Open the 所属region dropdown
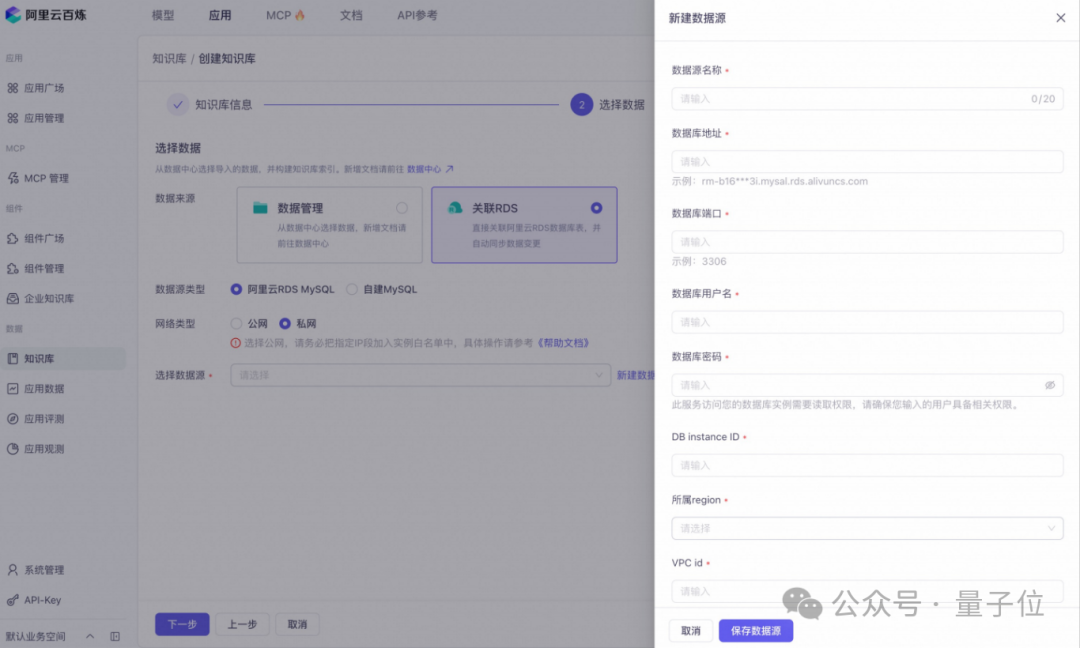 click(x=867, y=528)
